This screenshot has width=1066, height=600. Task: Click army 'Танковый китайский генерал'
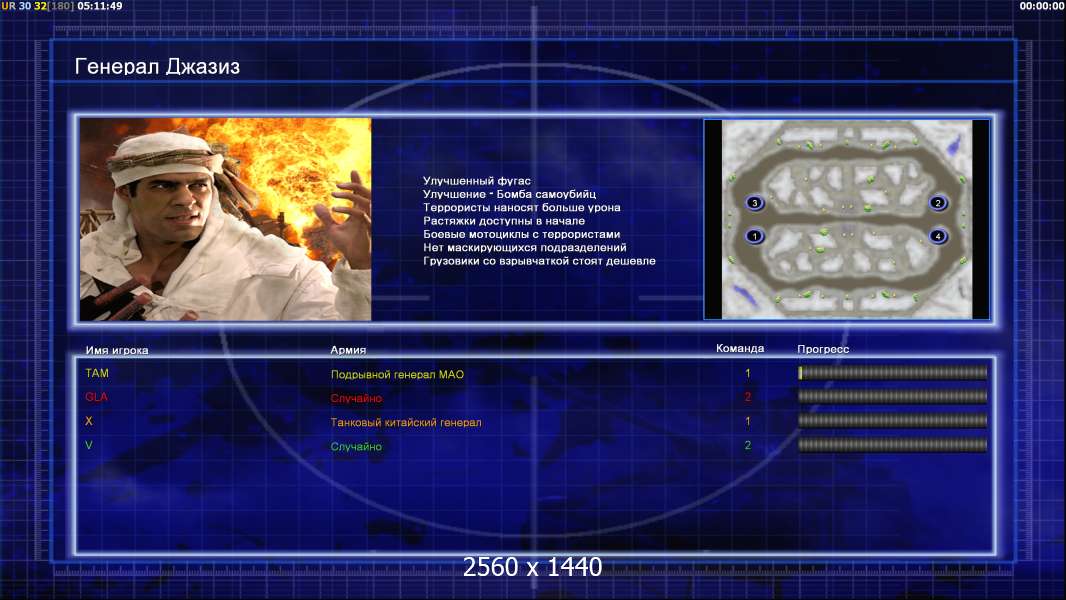pyautogui.click(x=406, y=422)
